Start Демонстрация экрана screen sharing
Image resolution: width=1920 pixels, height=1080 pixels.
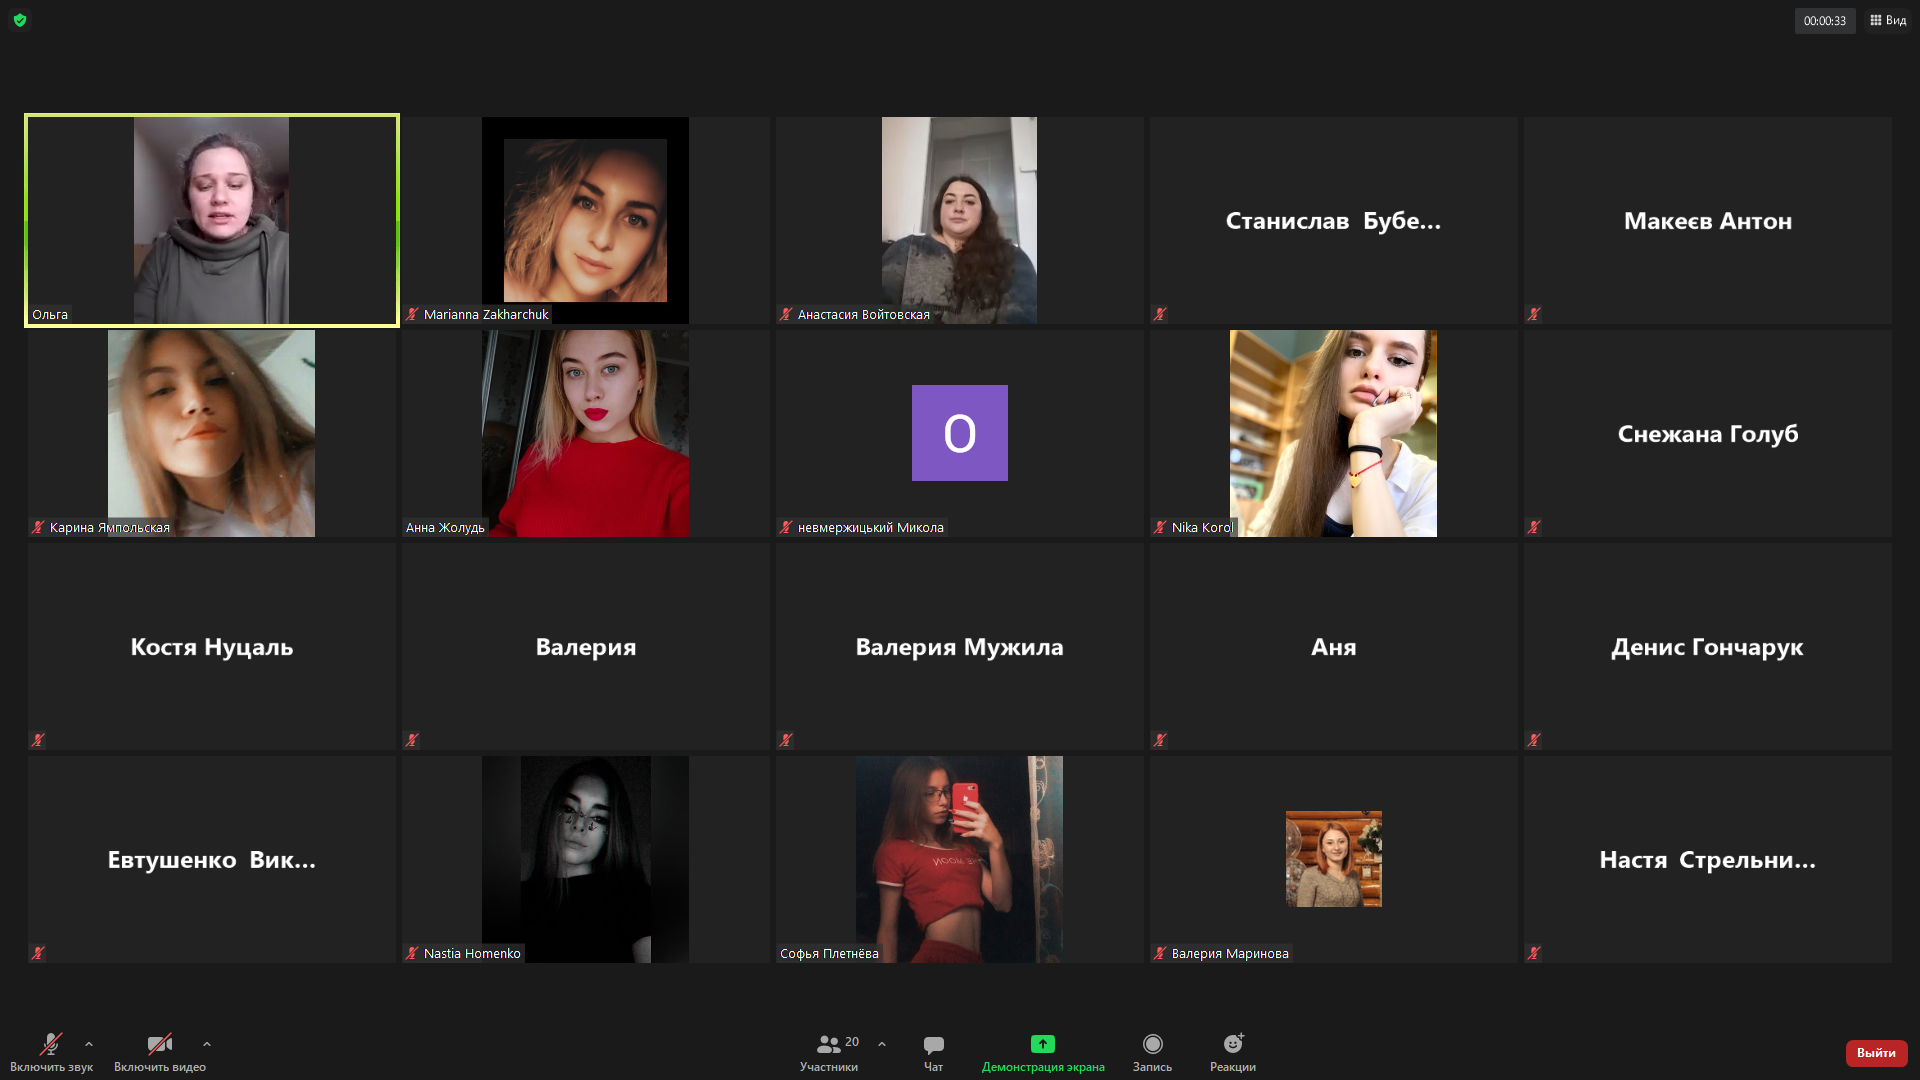coord(1042,1052)
